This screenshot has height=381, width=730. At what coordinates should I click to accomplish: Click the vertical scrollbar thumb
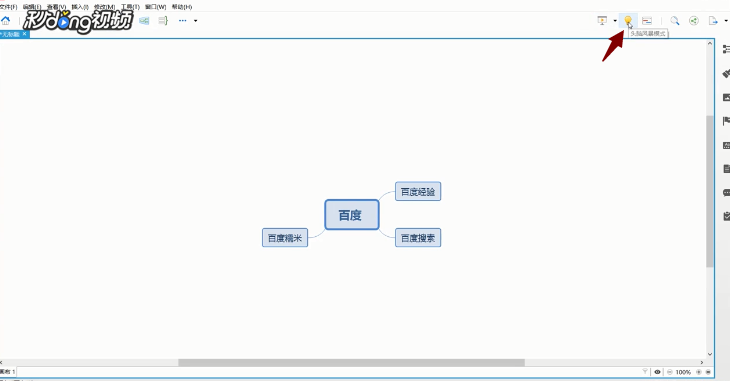(x=710, y=191)
